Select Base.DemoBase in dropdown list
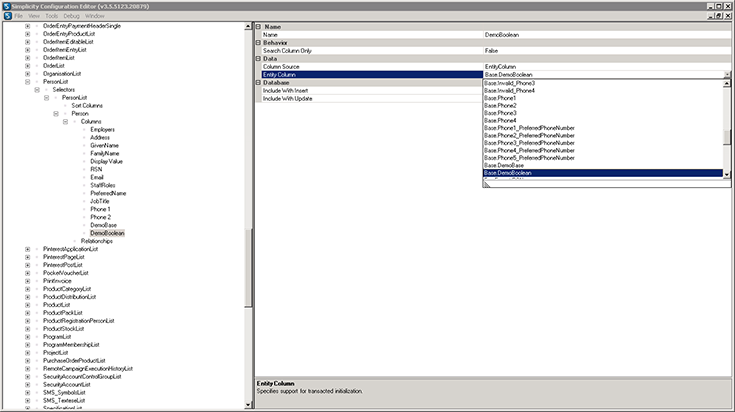735x412 pixels. 504,165
